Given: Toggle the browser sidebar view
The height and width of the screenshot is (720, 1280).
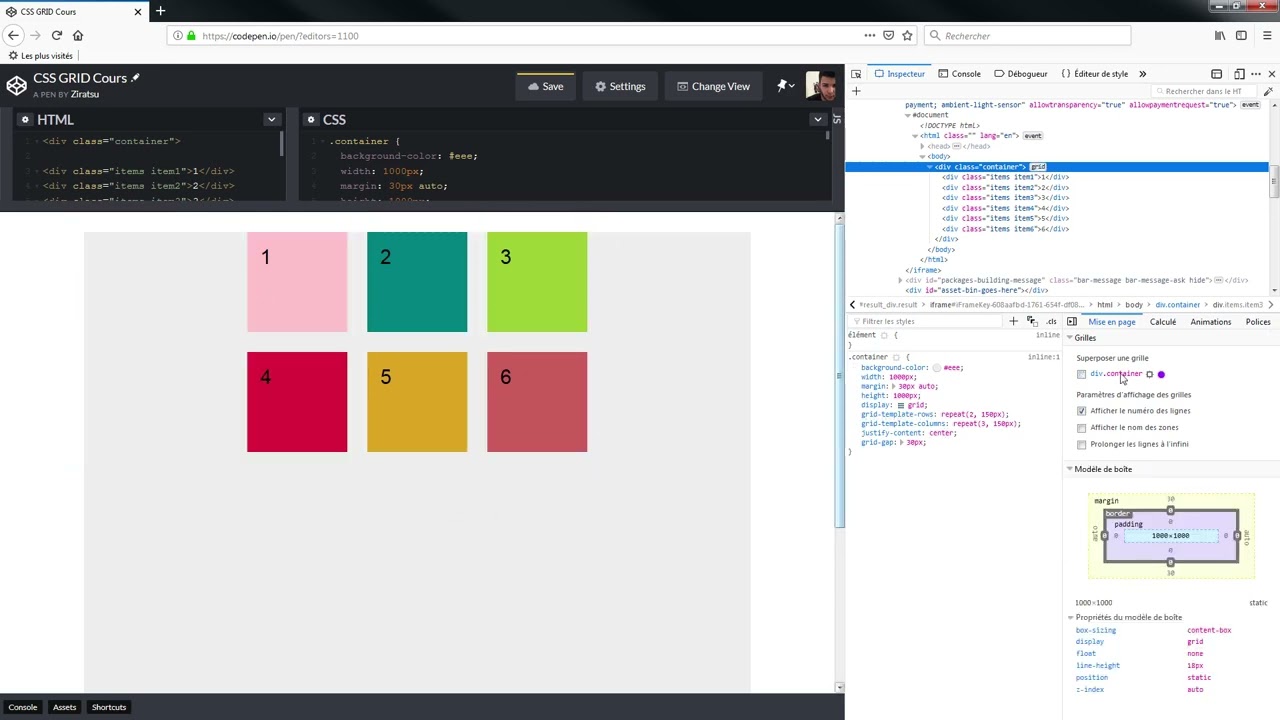Looking at the screenshot, I should click(1241, 36).
